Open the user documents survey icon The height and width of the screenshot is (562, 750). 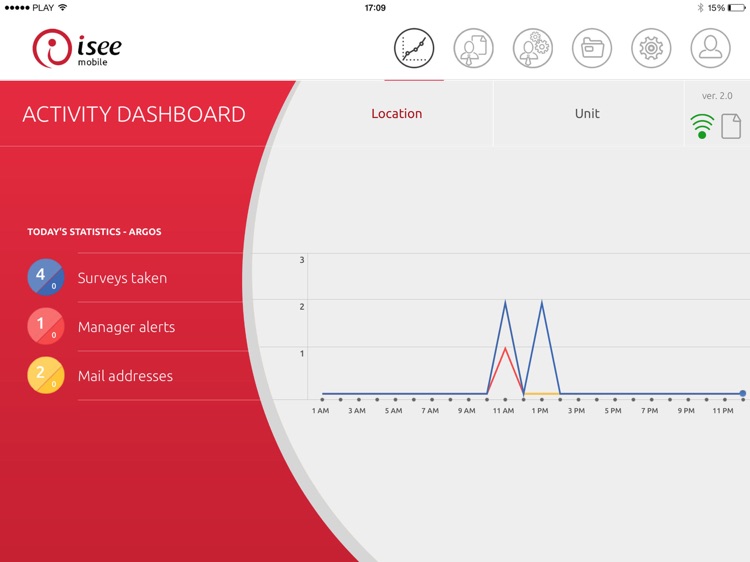click(x=473, y=48)
